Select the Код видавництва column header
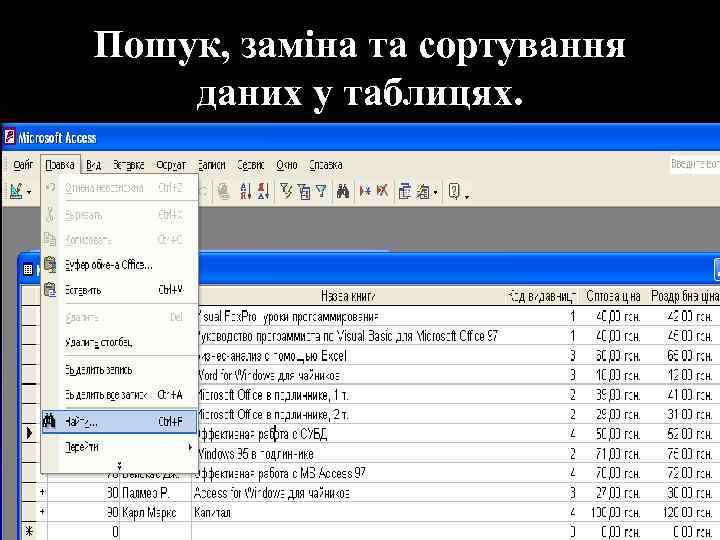The image size is (720, 540). pos(542,297)
